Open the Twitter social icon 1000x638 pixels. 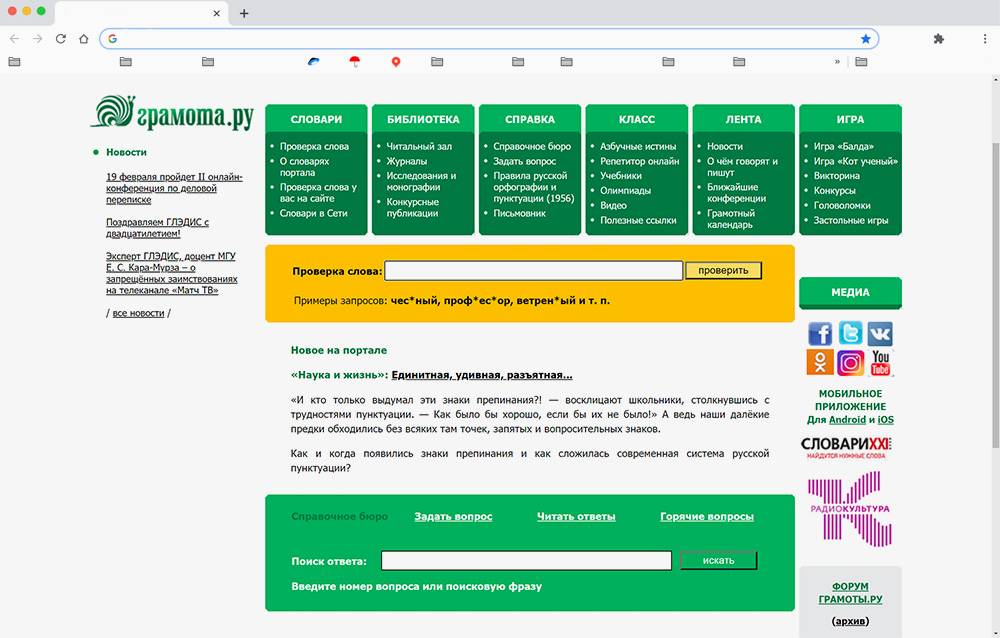pyautogui.click(x=850, y=333)
